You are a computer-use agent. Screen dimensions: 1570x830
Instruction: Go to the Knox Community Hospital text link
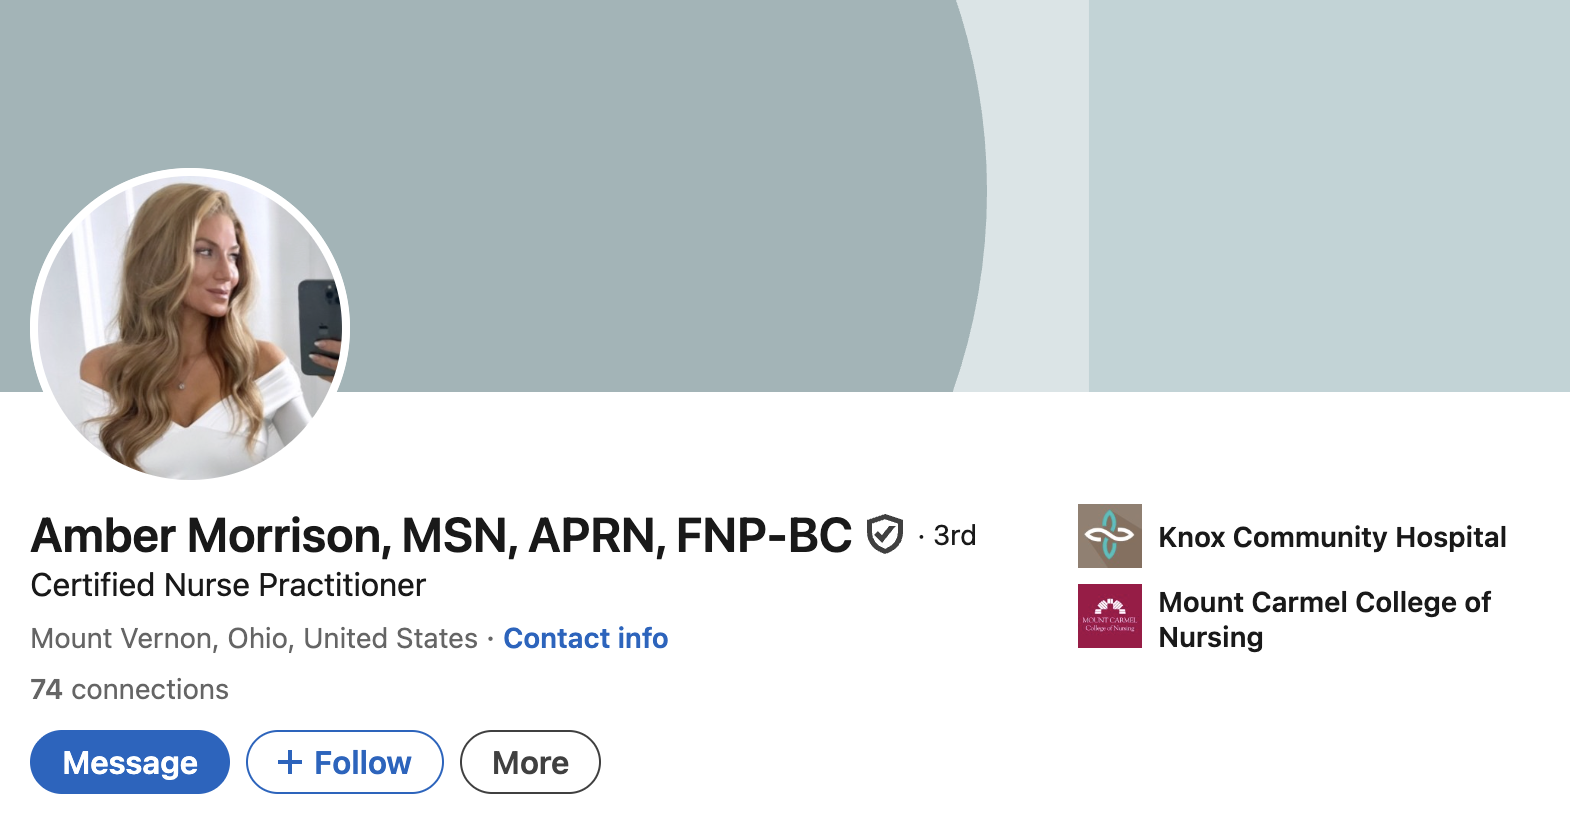(x=1332, y=537)
